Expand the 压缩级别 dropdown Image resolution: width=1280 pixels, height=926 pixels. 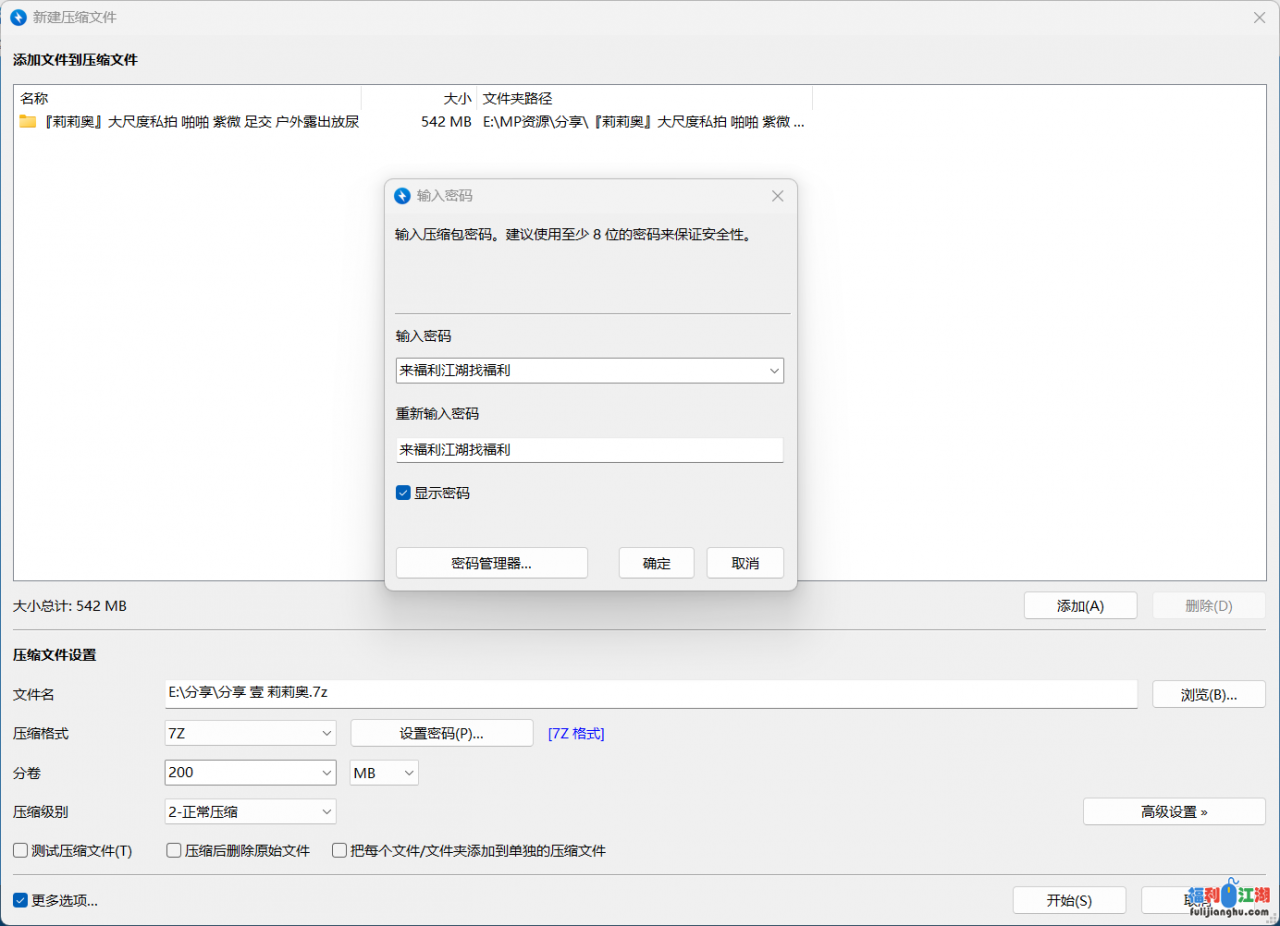pyautogui.click(x=327, y=812)
